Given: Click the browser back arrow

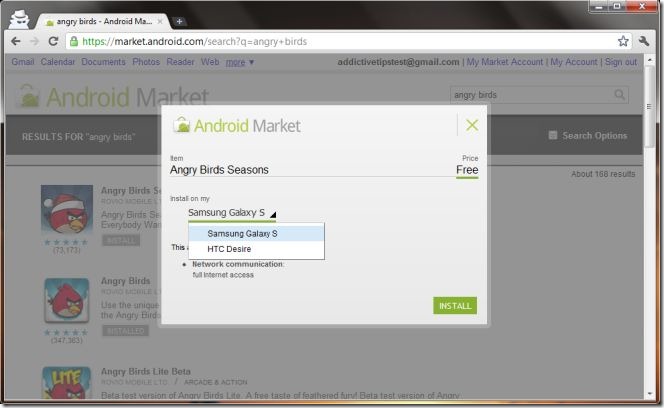Looking at the screenshot, I should [16, 41].
